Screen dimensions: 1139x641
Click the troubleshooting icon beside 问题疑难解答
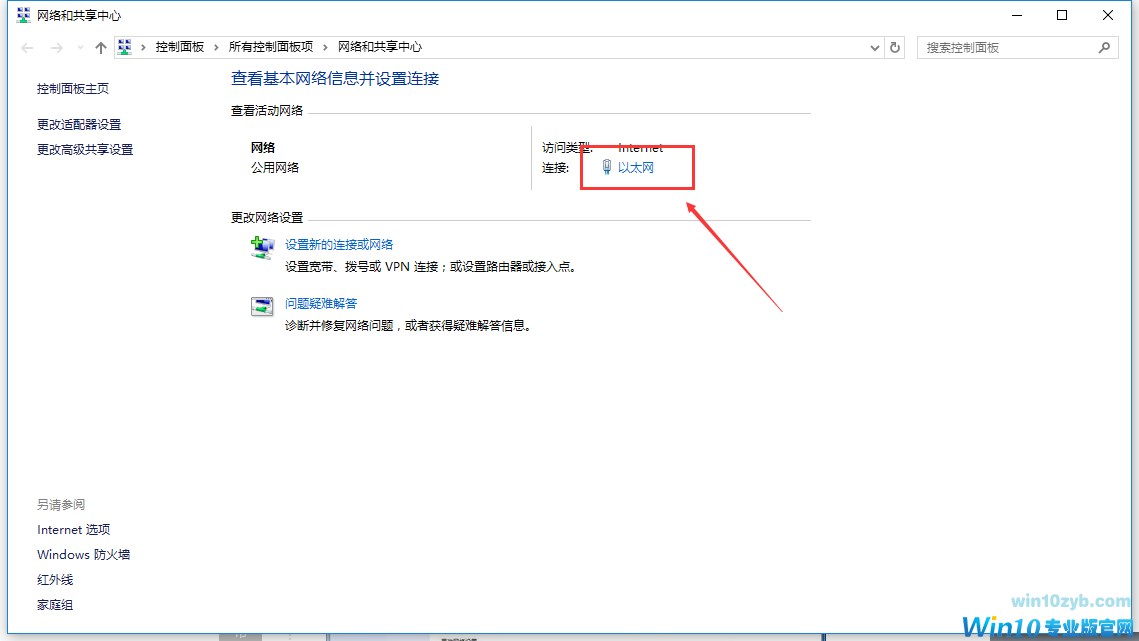(262, 306)
